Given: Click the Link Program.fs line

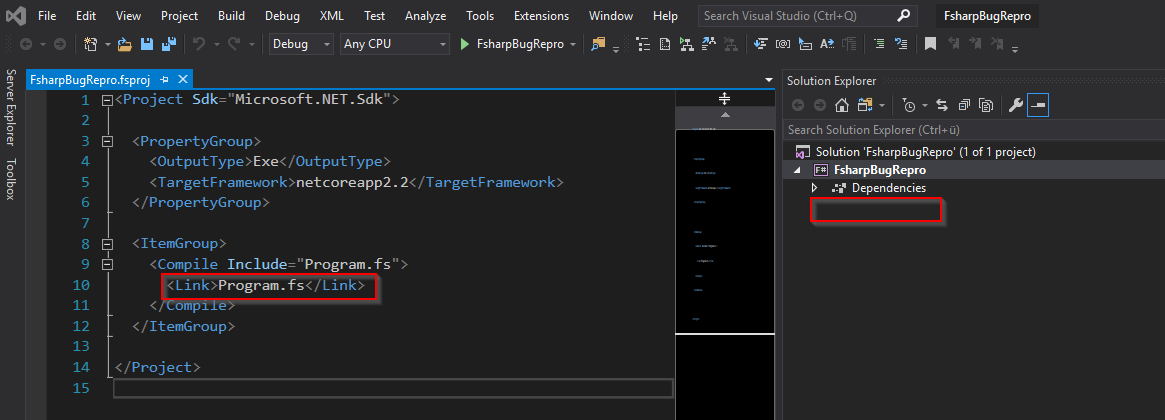Looking at the screenshot, I should (266, 285).
